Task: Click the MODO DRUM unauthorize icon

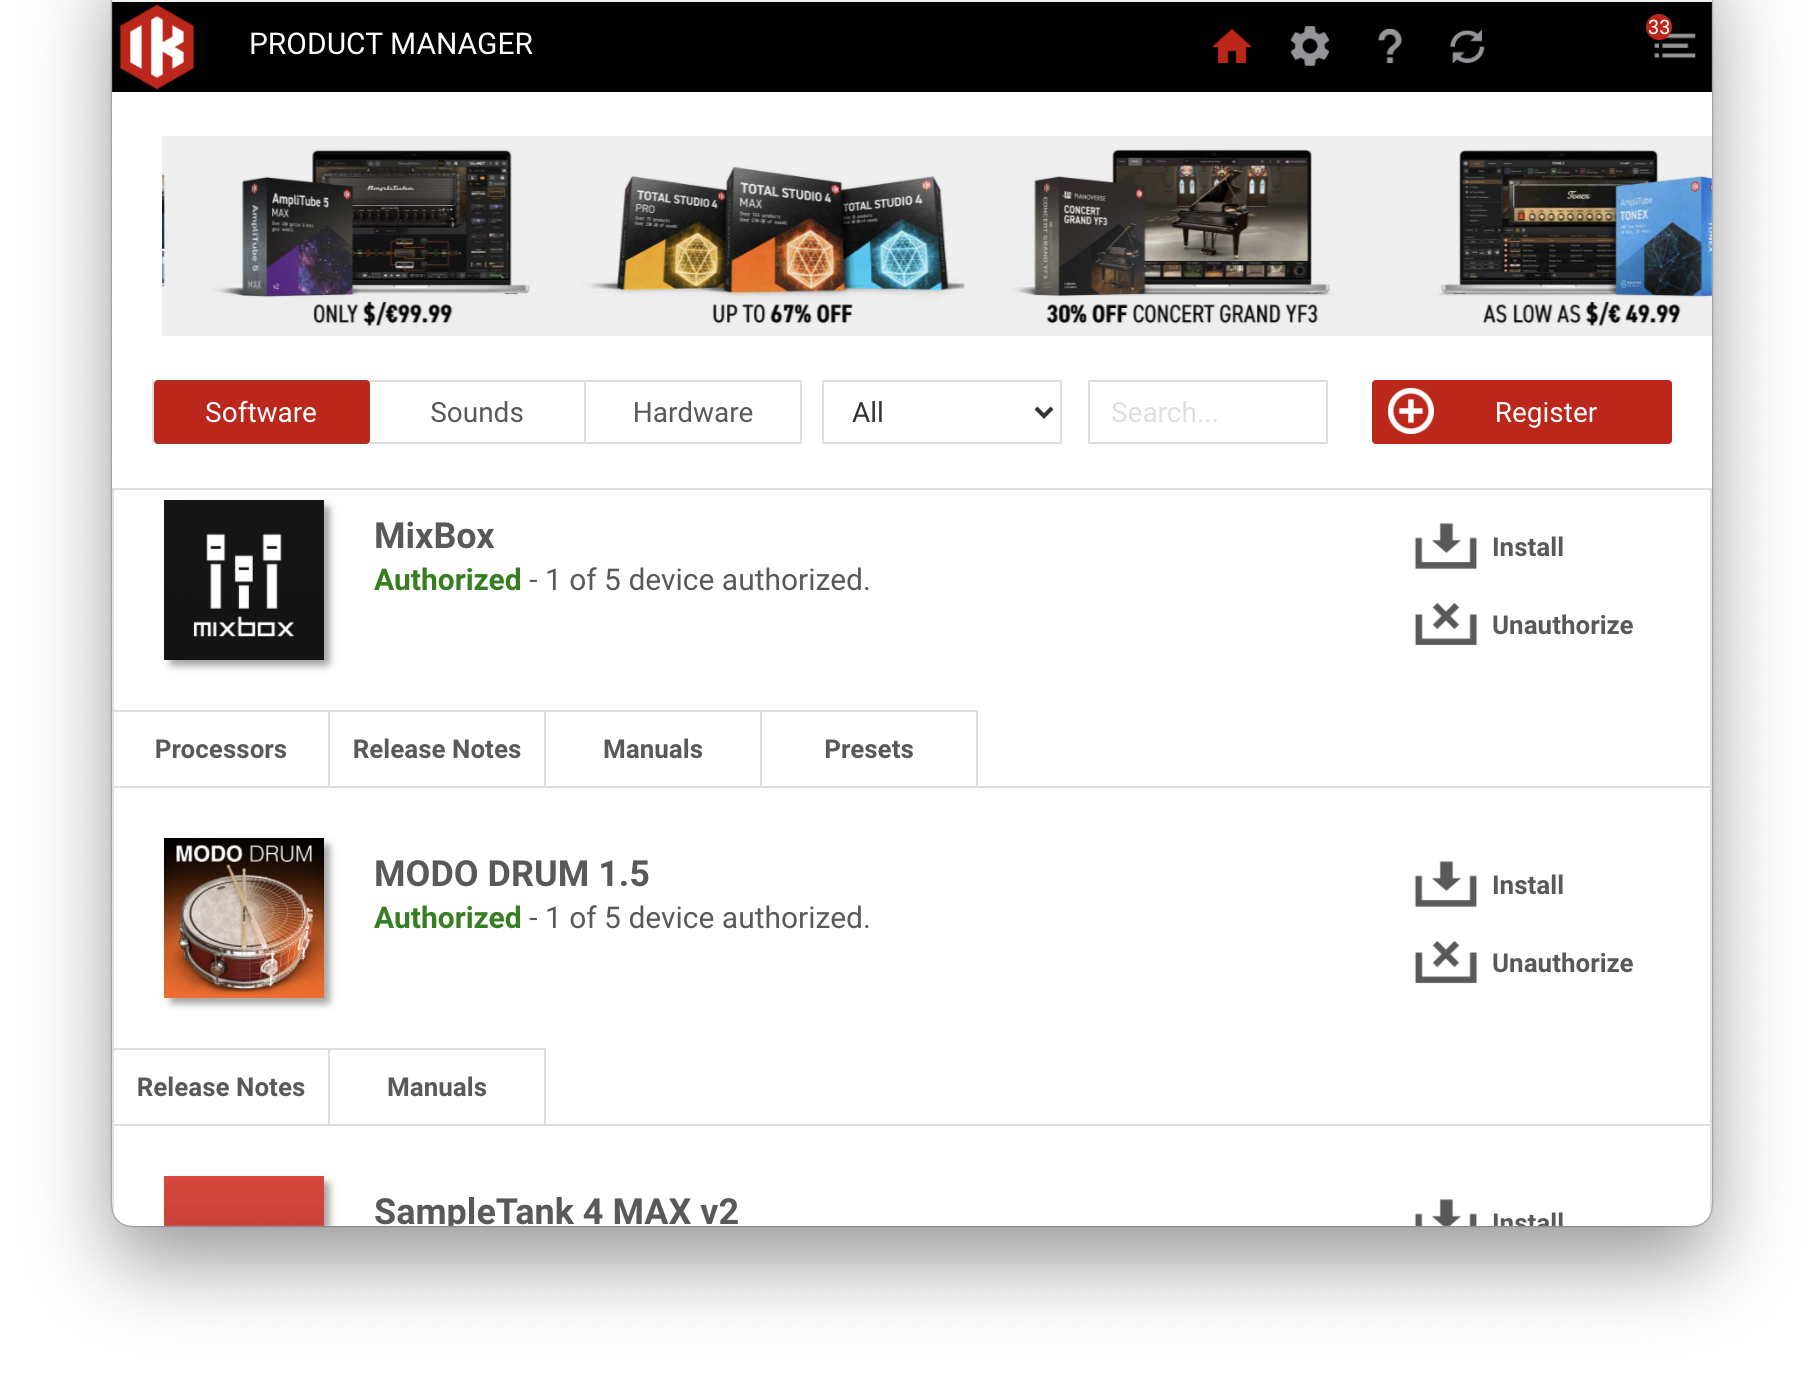Action: pos(1445,962)
